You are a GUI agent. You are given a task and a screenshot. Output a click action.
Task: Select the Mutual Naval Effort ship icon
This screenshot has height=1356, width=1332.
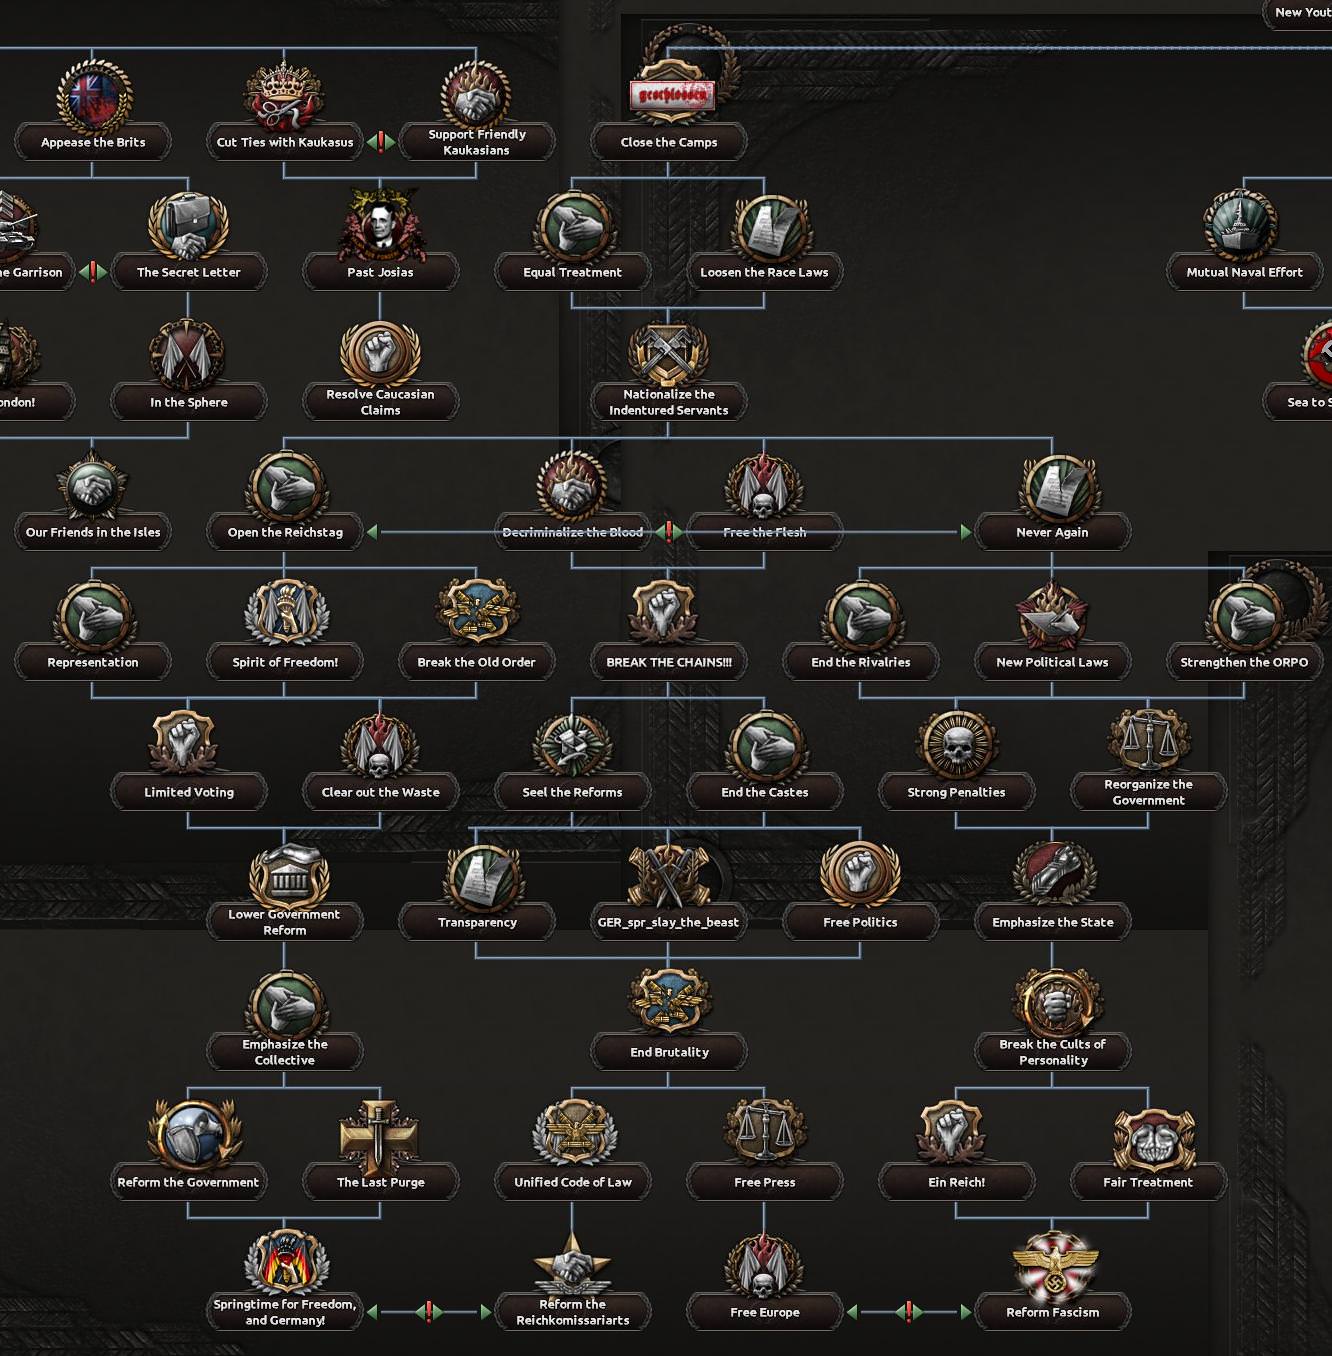click(1243, 225)
